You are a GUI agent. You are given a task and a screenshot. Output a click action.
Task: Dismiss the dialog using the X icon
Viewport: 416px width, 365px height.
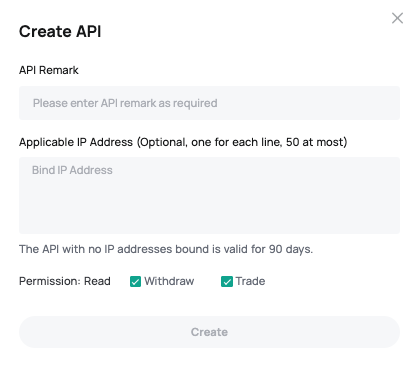(x=397, y=18)
